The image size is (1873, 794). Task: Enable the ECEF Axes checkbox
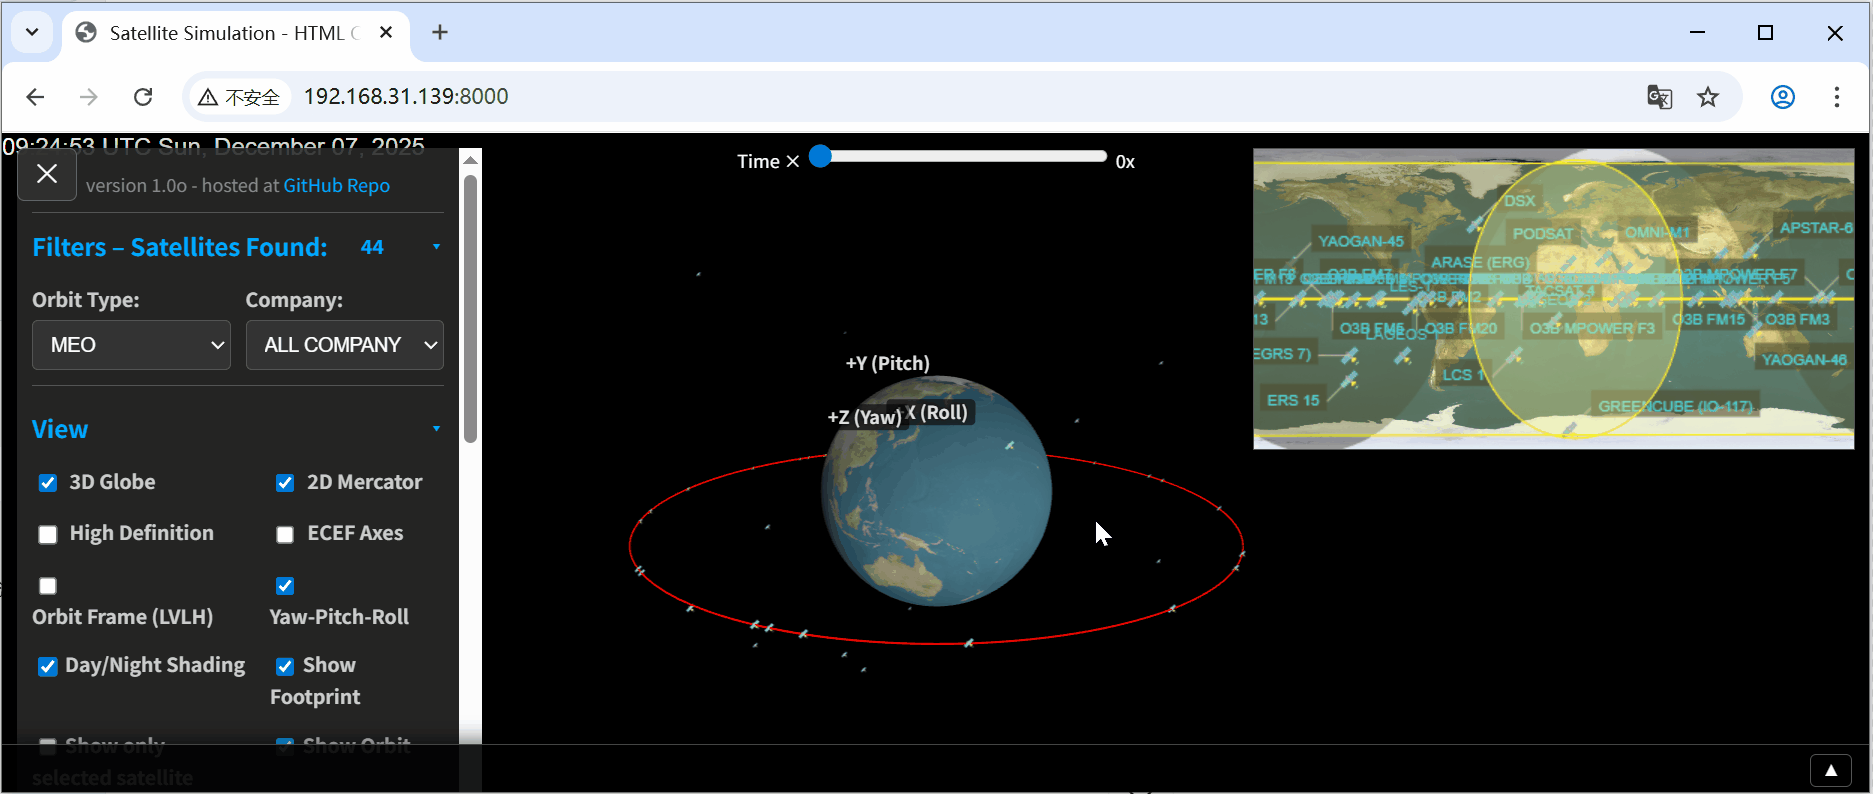click(x=285, y=535)
